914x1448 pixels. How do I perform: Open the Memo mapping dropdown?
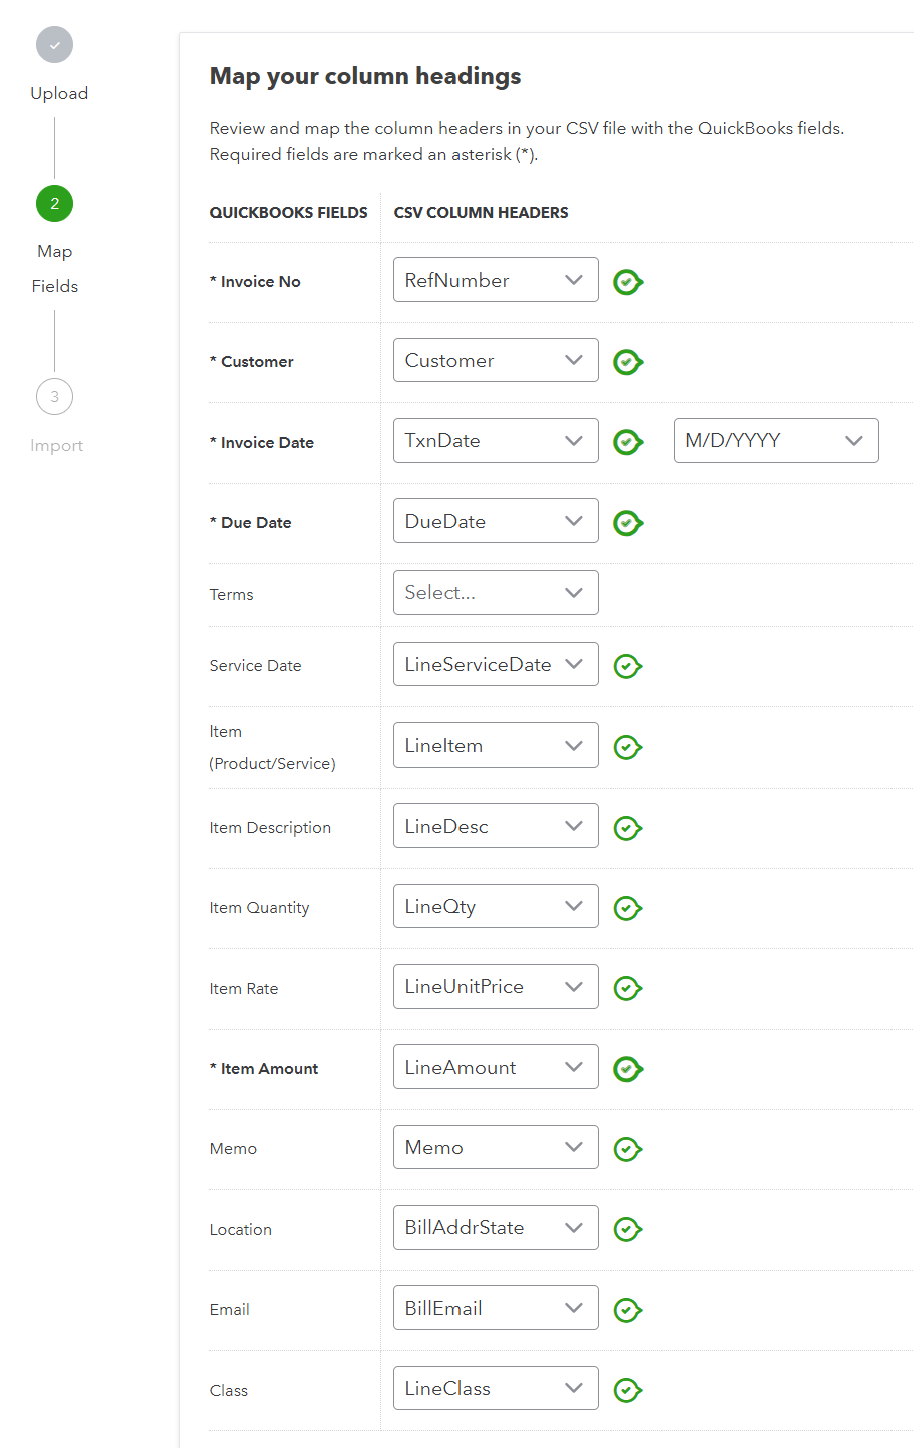[495, 1148]
